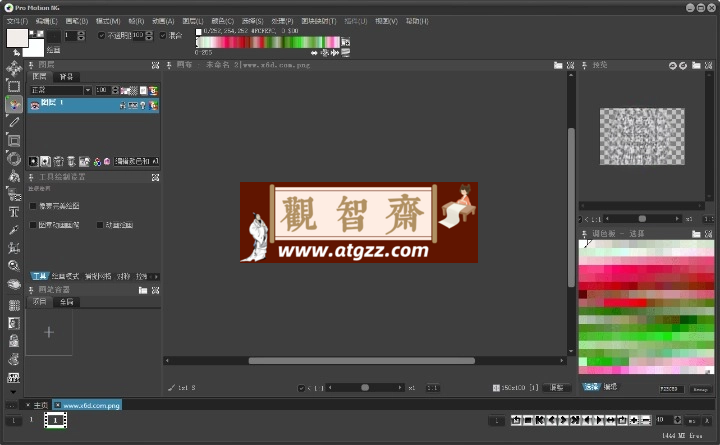
Task: Toggle the zoom checkbox below the canvas
Action: coord(301,388)
